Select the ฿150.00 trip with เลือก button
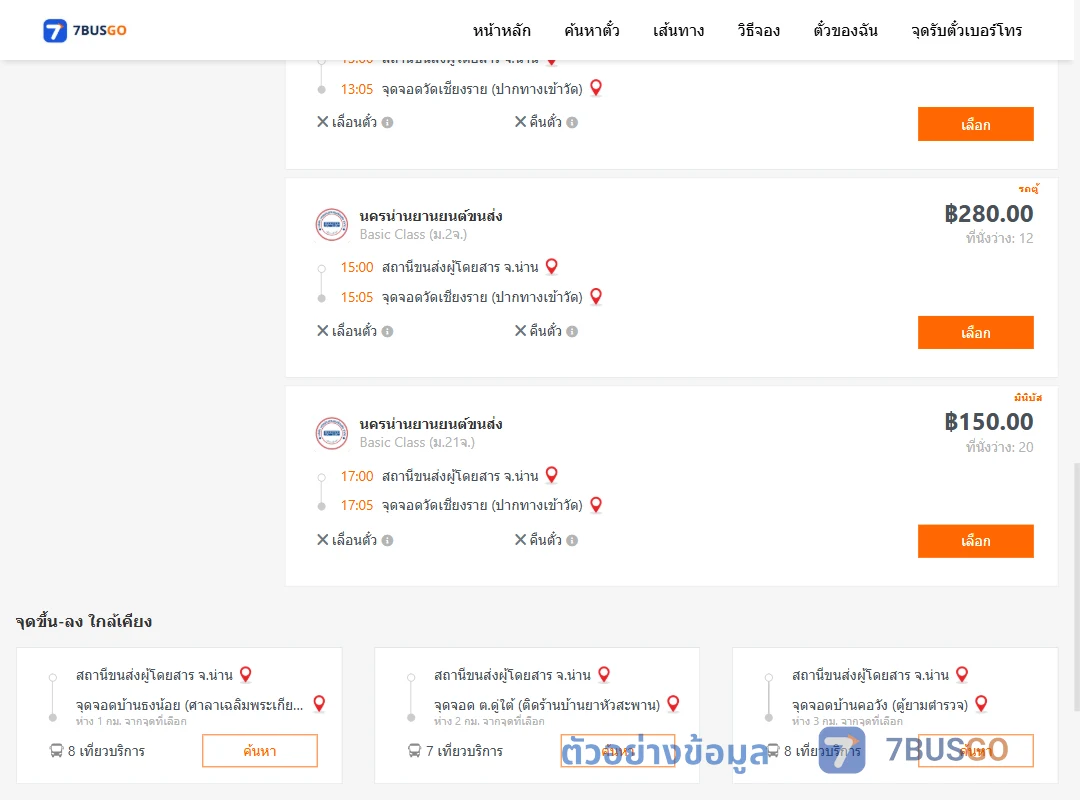The image size is (1080, 800). [975, 541]
